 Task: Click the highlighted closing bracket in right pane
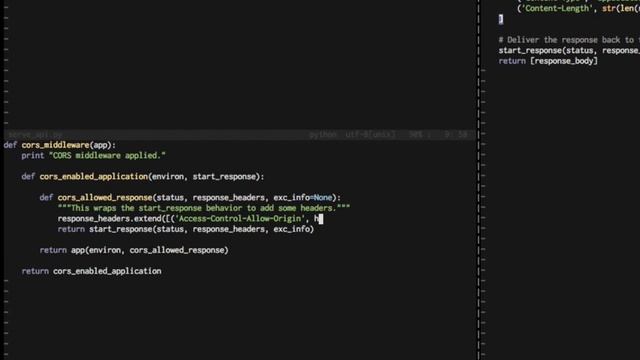pos(501,19)
